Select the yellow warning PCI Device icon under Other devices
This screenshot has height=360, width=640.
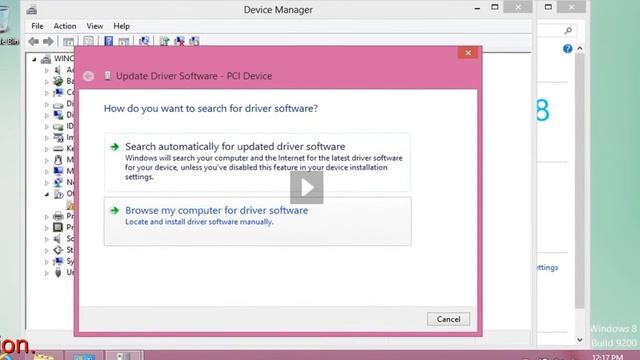click(x=70, y=204)
